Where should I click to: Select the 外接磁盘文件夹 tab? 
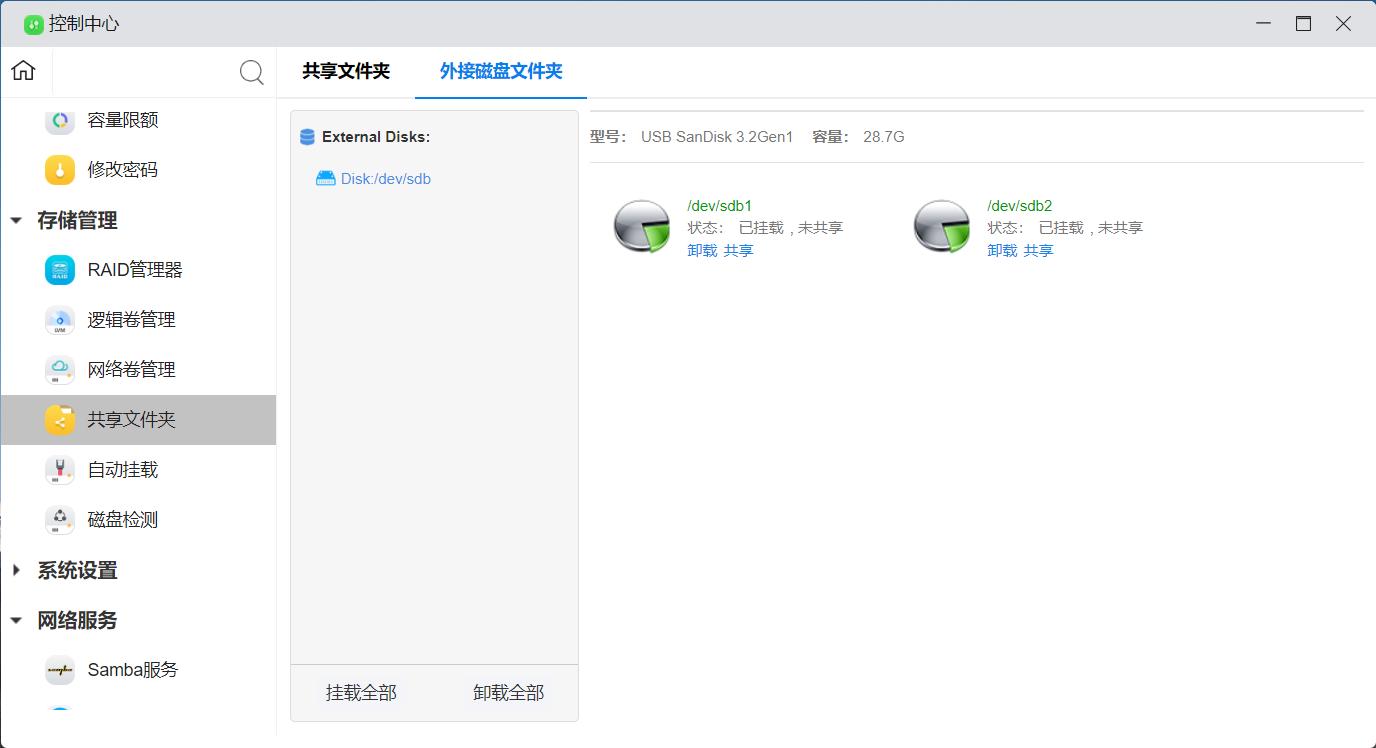coord(501,72)
